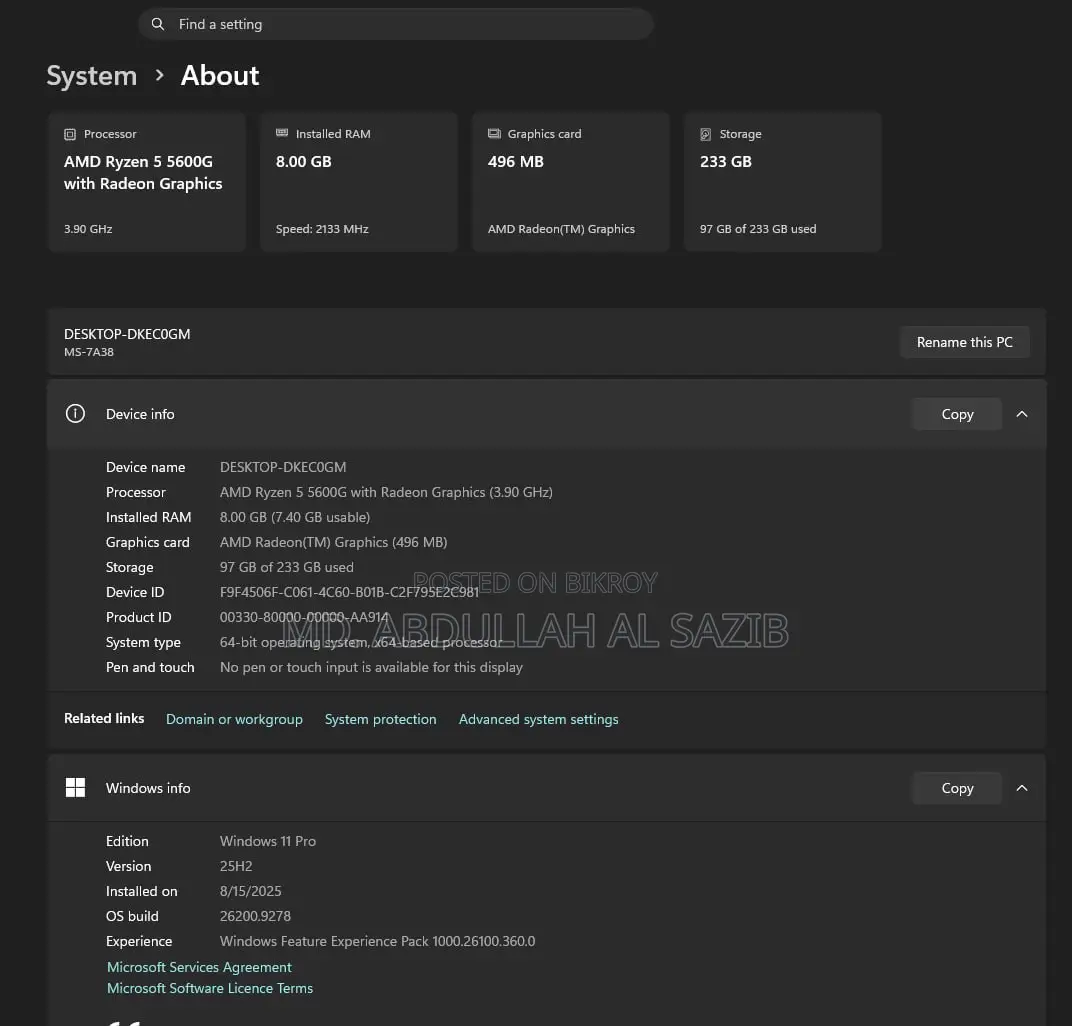The width and height of the screenshot is (1072, 1026).
Task: Click the Device info circle icon
Action: pyautogui.click(x=75, y=414)
